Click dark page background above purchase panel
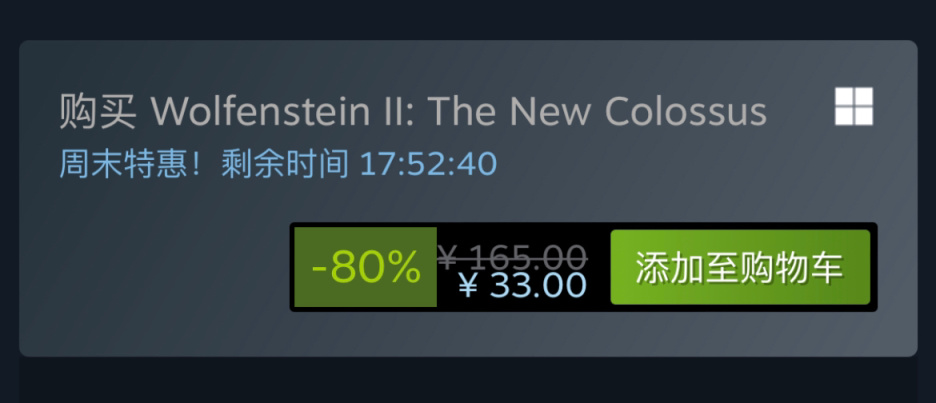The height and width of the screenshot is (403, 936). pyautogui.click(x=468, y=19)
